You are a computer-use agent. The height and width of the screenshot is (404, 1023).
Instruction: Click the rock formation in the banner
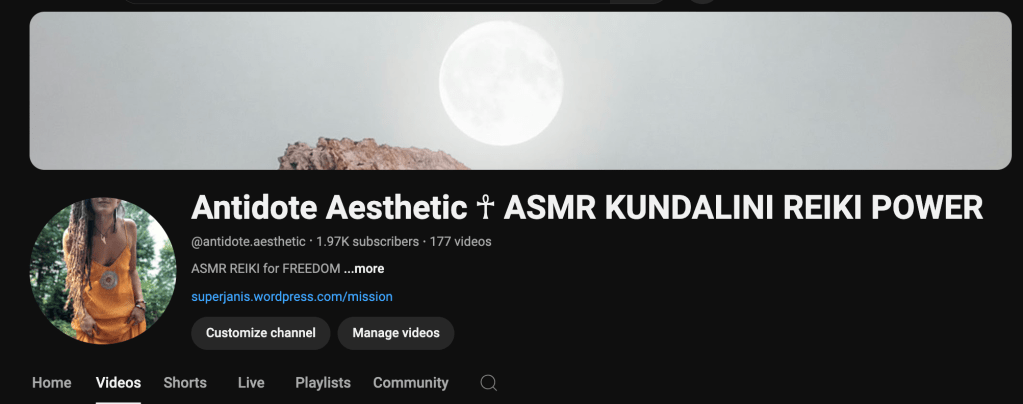pos(373,154)
